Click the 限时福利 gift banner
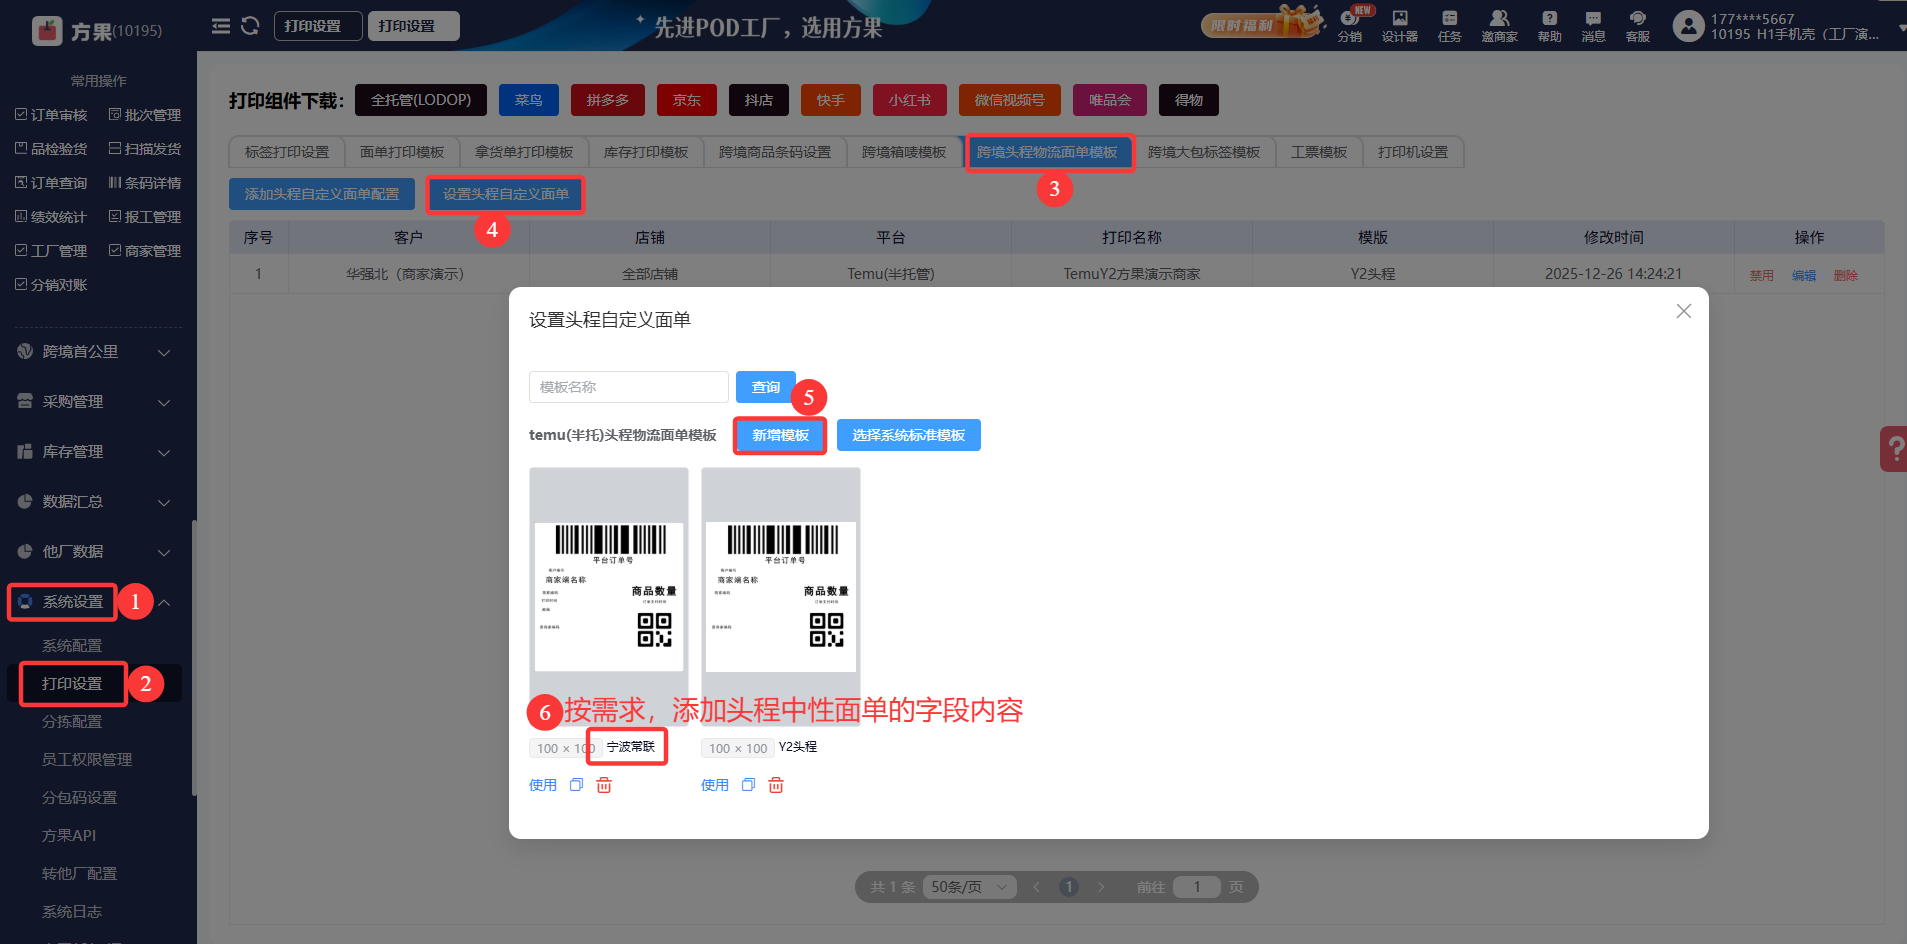 coord(1262,24)
